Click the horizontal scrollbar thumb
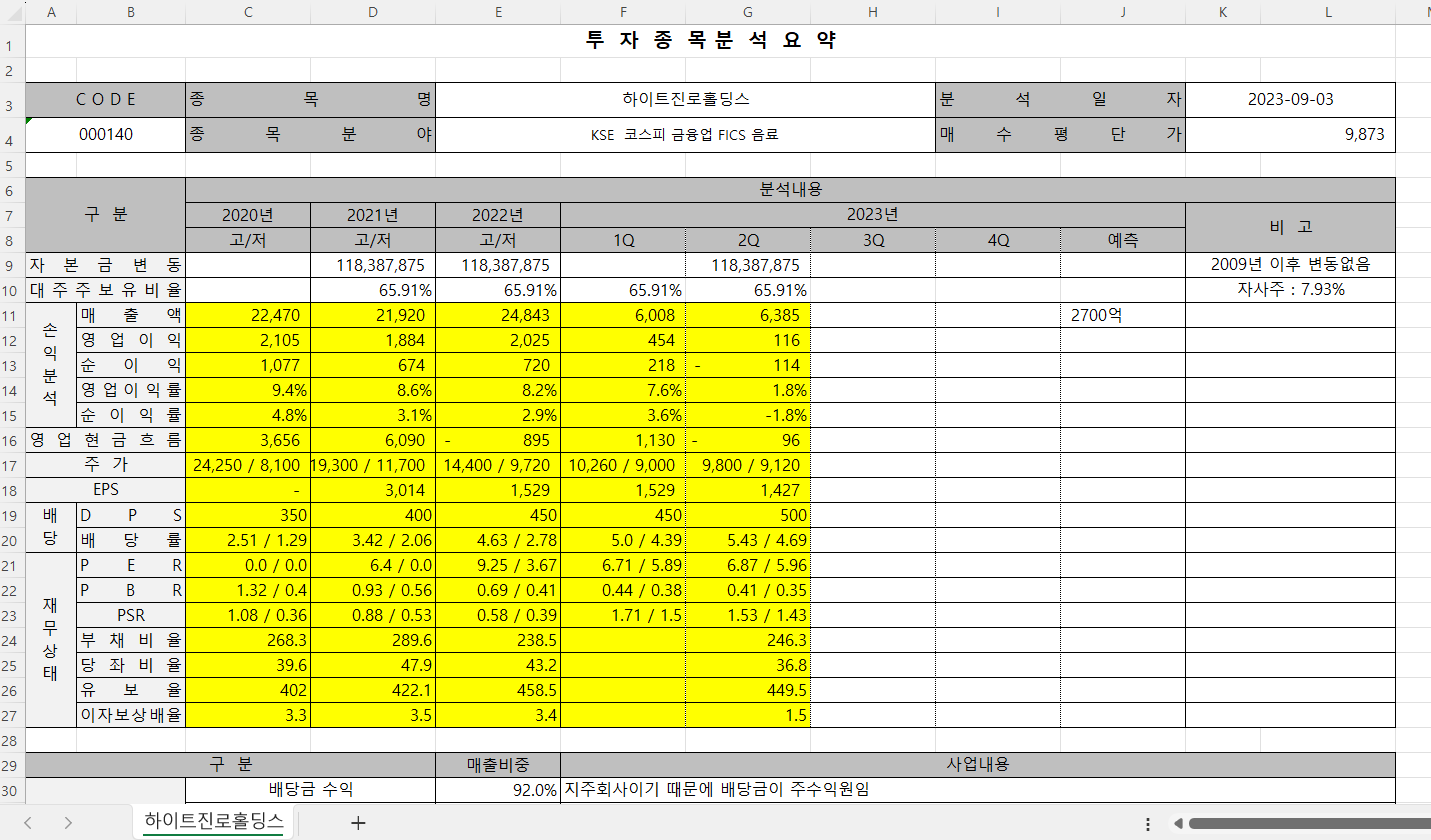Viewport: 1431px width, 840px height. point(1308,823)
